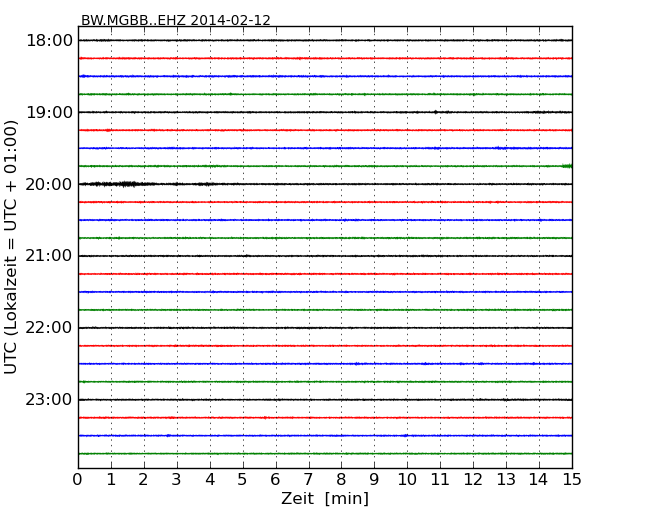Viewport: 650px width, 520px height.
Task: Click the 21:00 time label
Action: (x=49, y=256)
